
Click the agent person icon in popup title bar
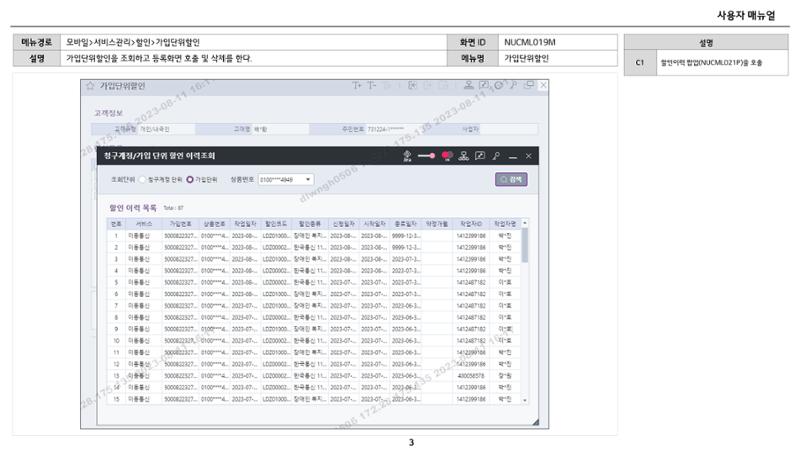[407, 156]
